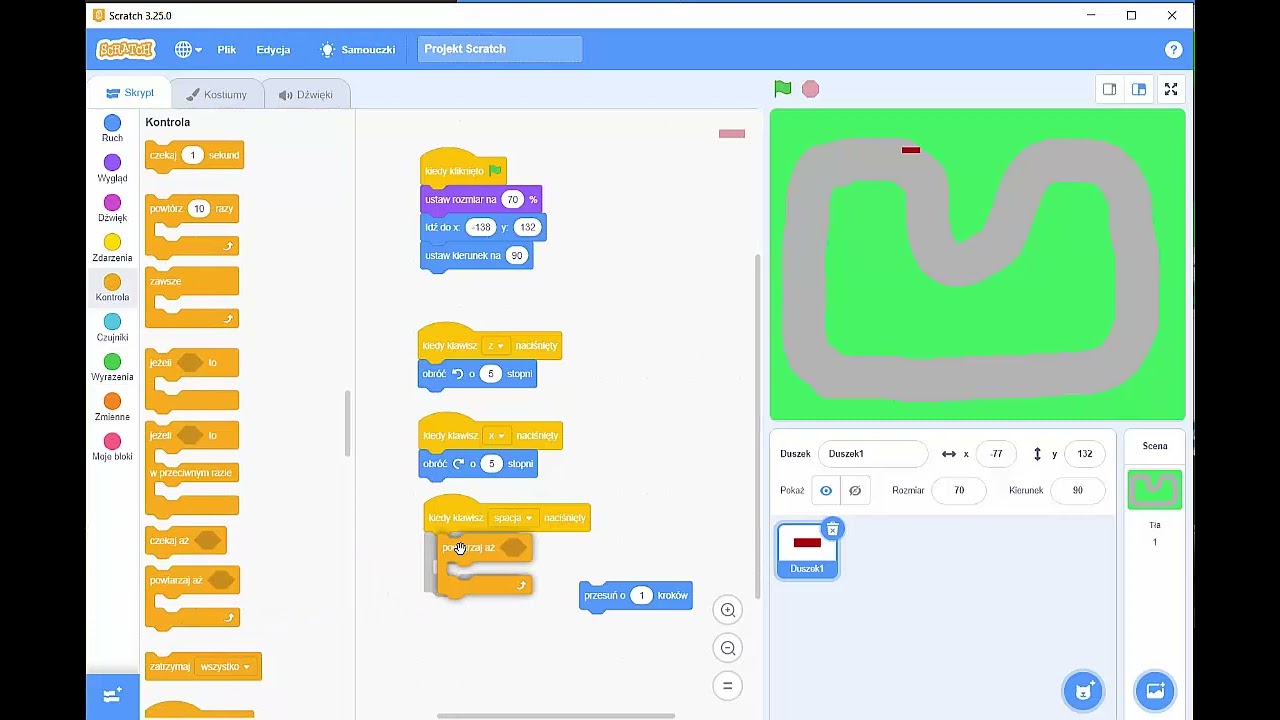Select the Wygląd blocks category
The width and height of the screenshot is (1280, 720).
[112, 169]
